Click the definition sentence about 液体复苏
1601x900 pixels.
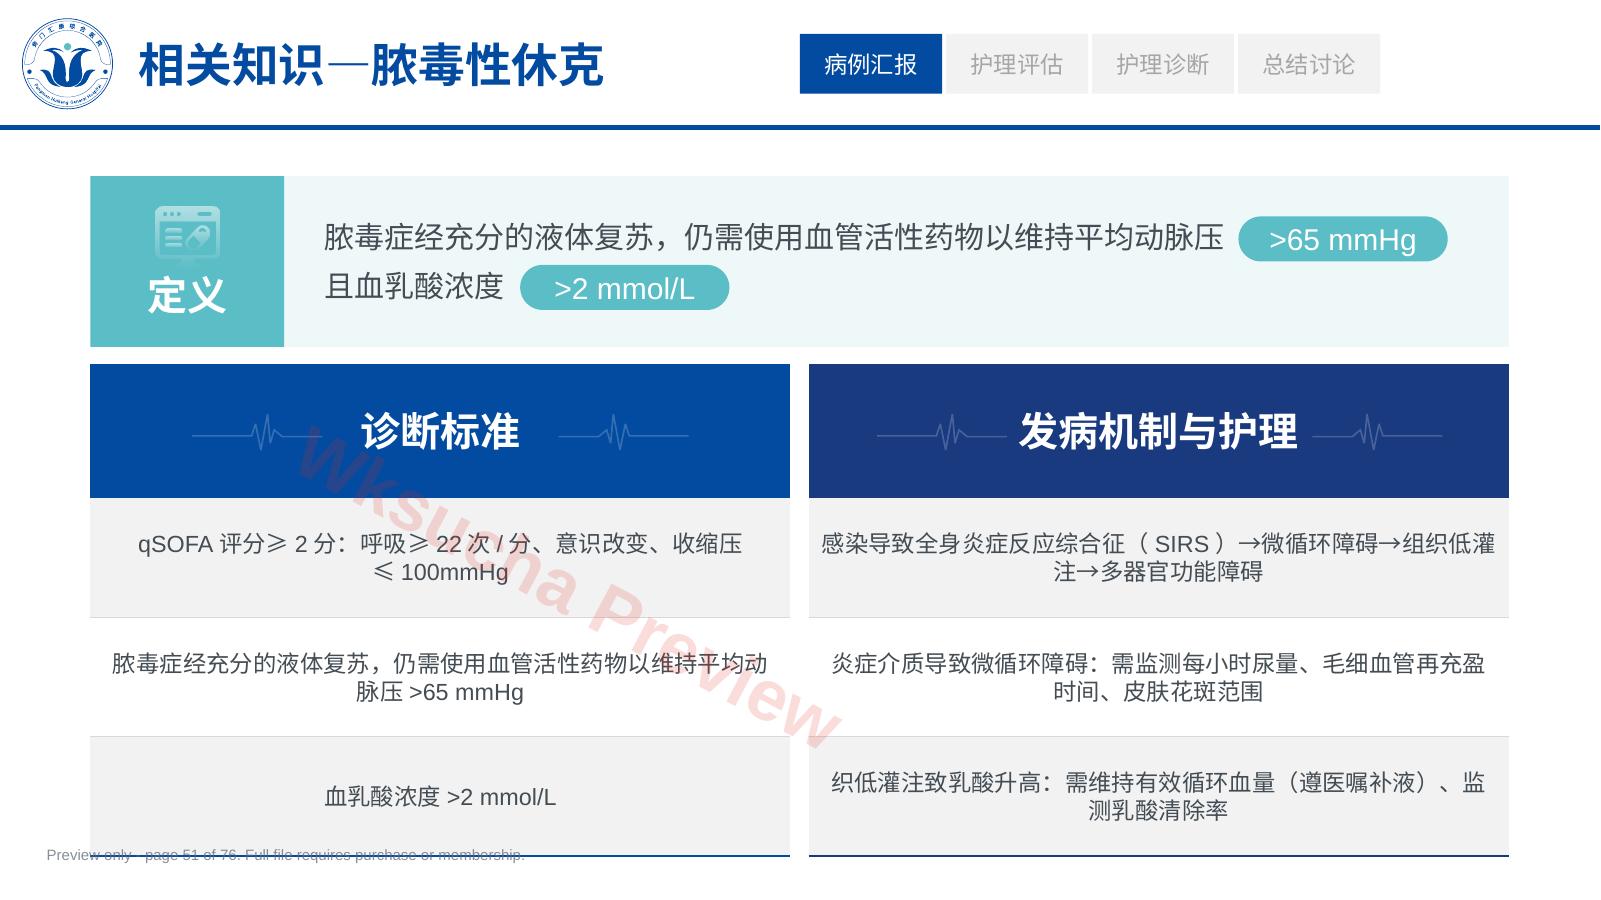774,237
